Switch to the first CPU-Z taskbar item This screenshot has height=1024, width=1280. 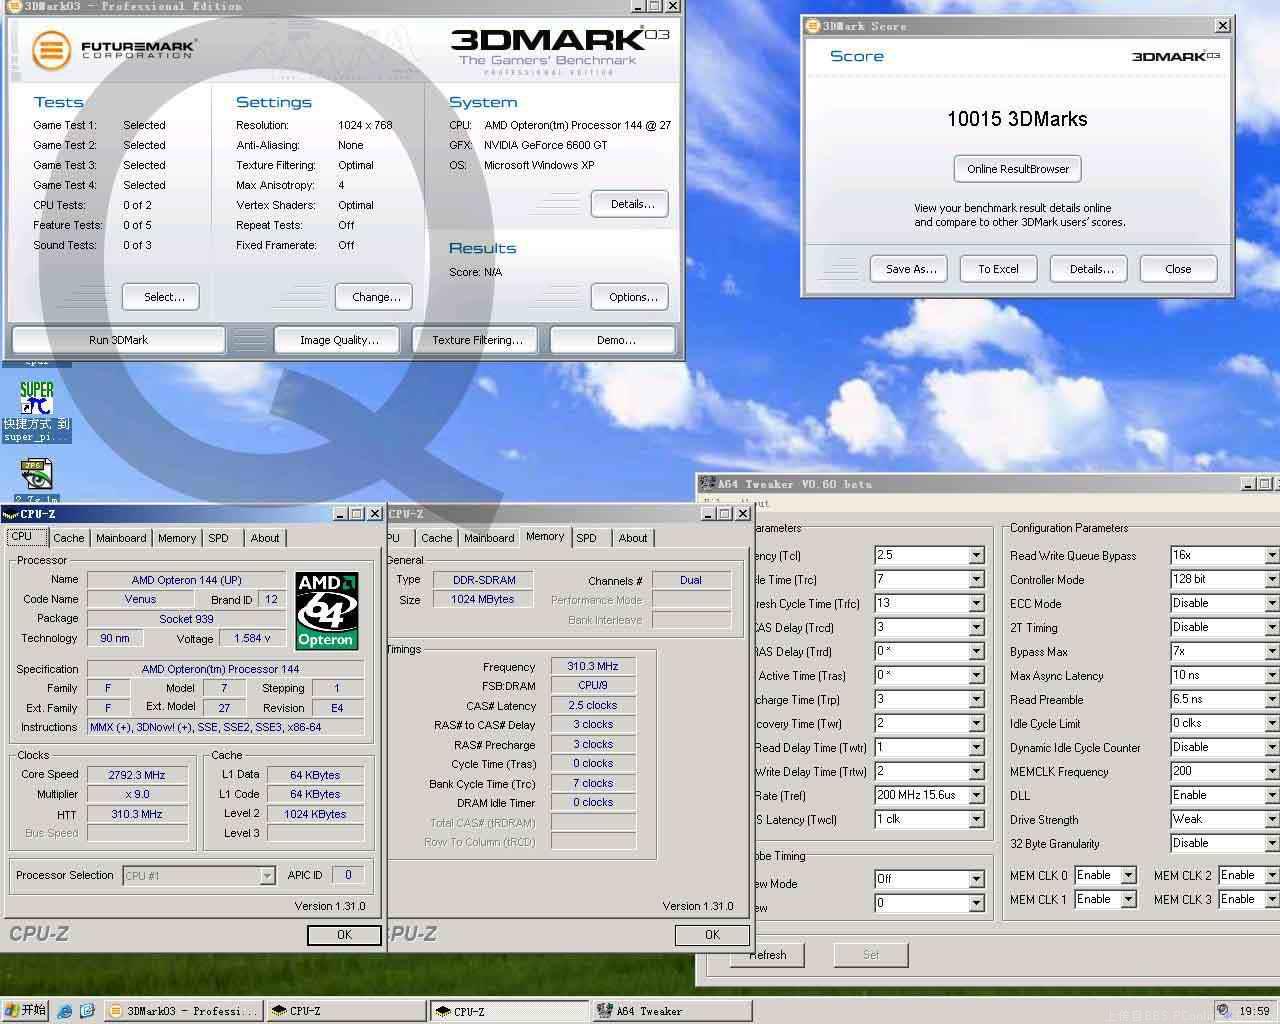[x=346, y=1011]
